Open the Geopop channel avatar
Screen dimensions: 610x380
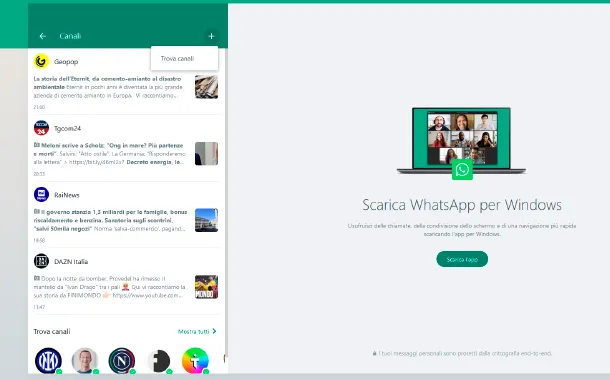click(x=41, y=61)
